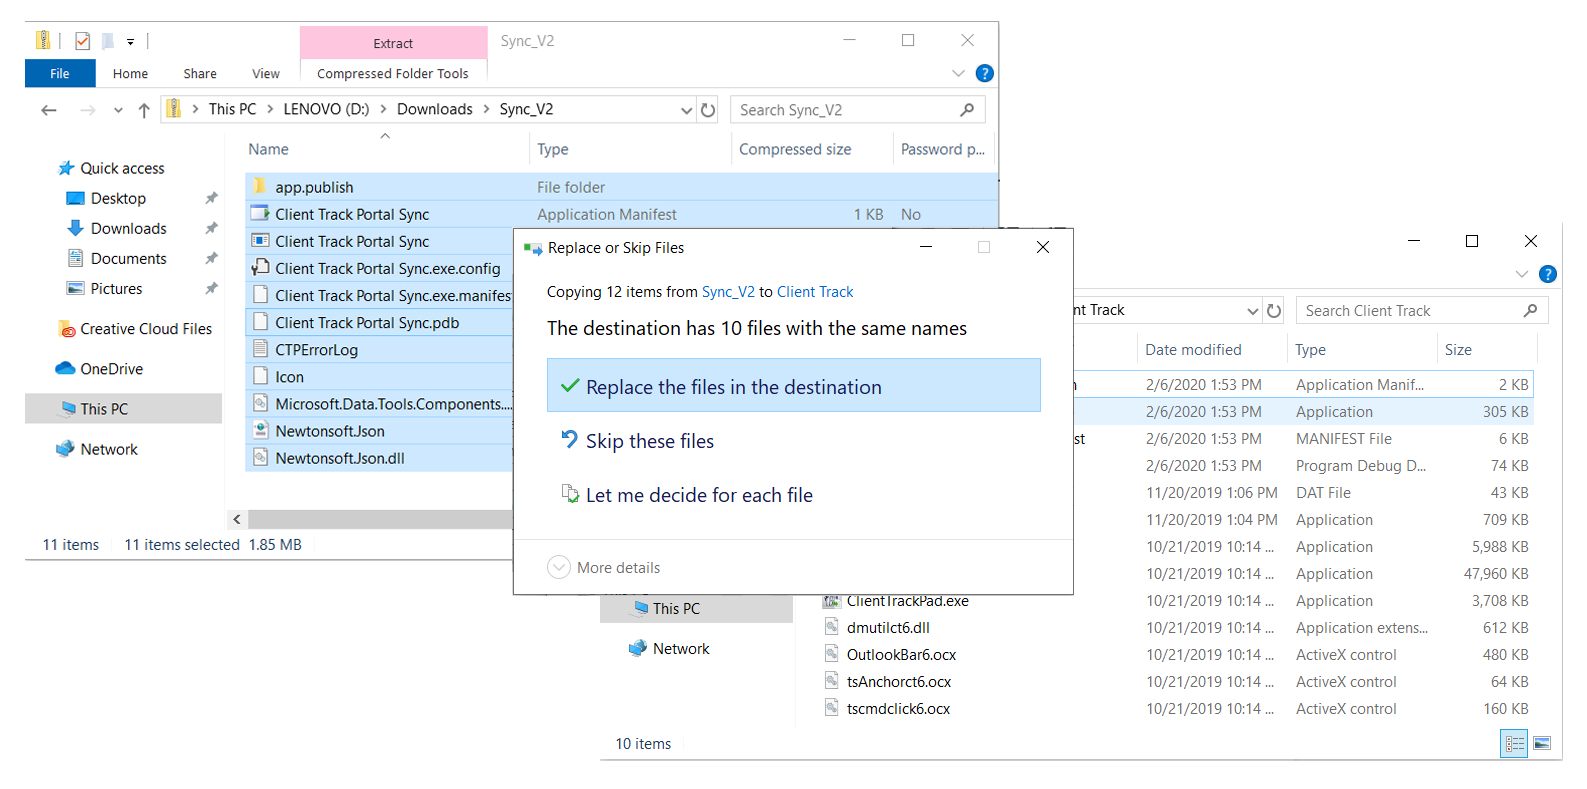The height and width of the screenshot is (789, 1587).
Task: Refresh the Sync_V2 folder view
Action: pos(708,110)
